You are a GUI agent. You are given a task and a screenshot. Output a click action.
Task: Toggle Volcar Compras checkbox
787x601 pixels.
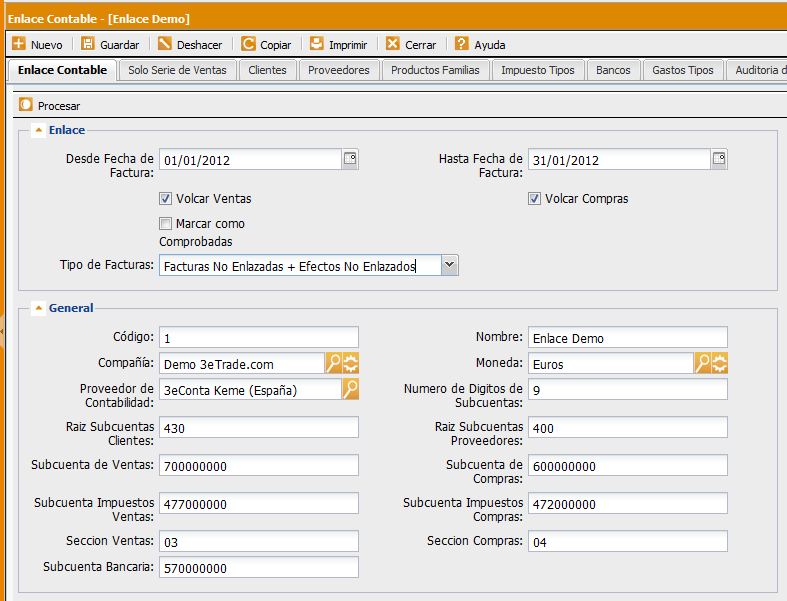point(535,198)
